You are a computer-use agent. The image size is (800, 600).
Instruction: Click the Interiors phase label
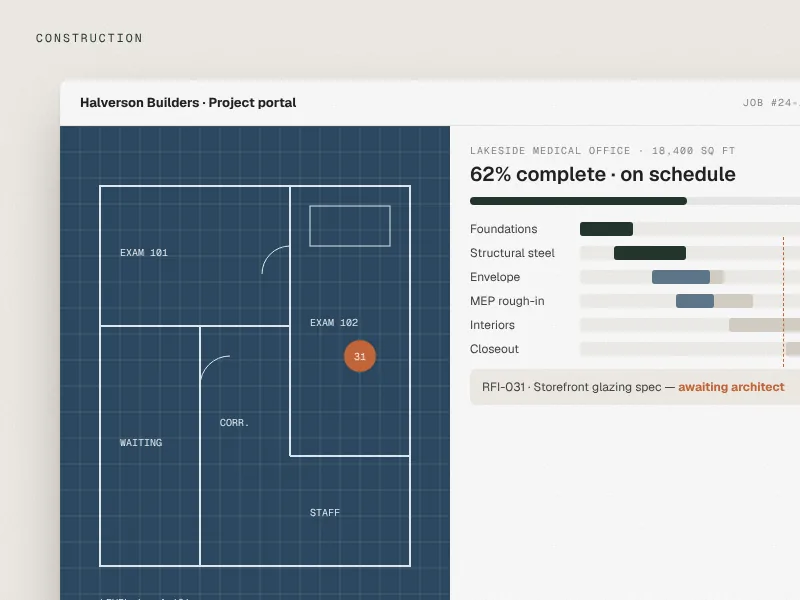[x=492, y=324]
